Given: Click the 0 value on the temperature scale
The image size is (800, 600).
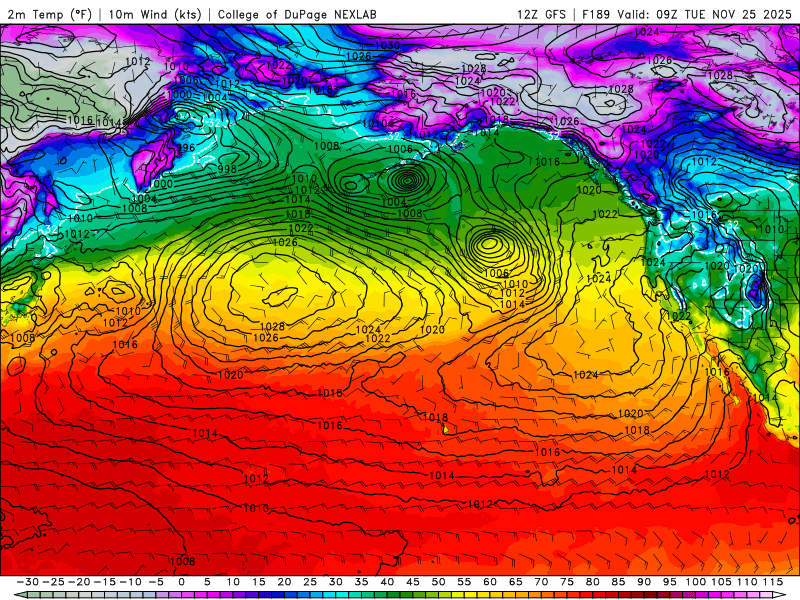Looking at the screenshot, I should 182,582.
